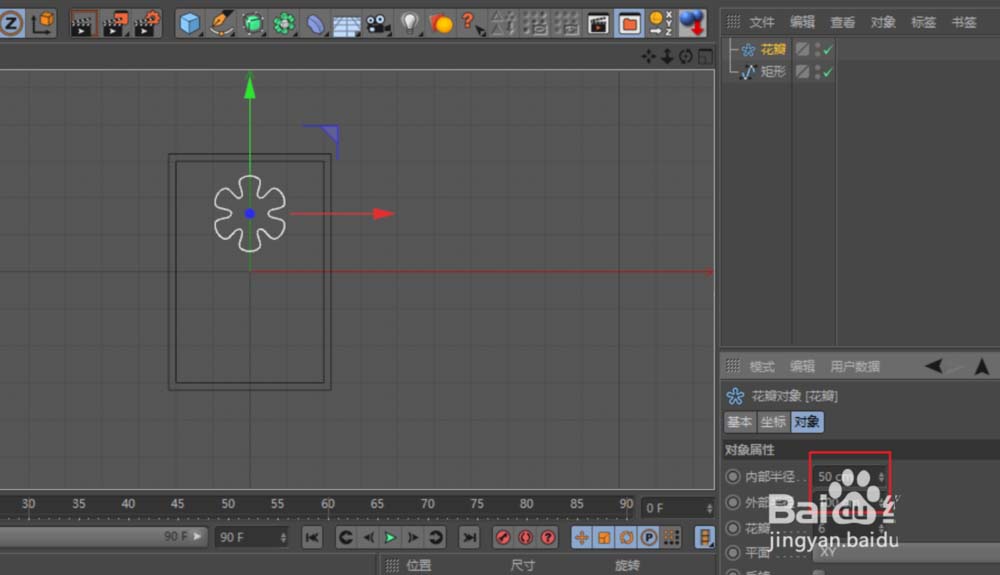Toggle the green checkmark of 花瓣 object
Screen dimensions: 1000x575
coord(828,49)
